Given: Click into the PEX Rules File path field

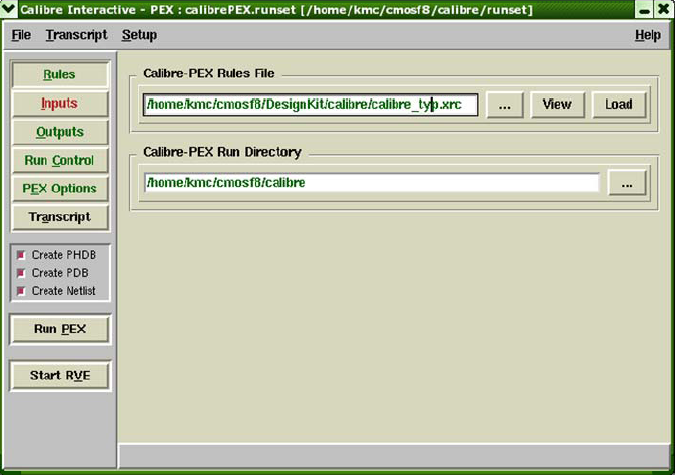Looking at the screenshot, I should 310,105.
